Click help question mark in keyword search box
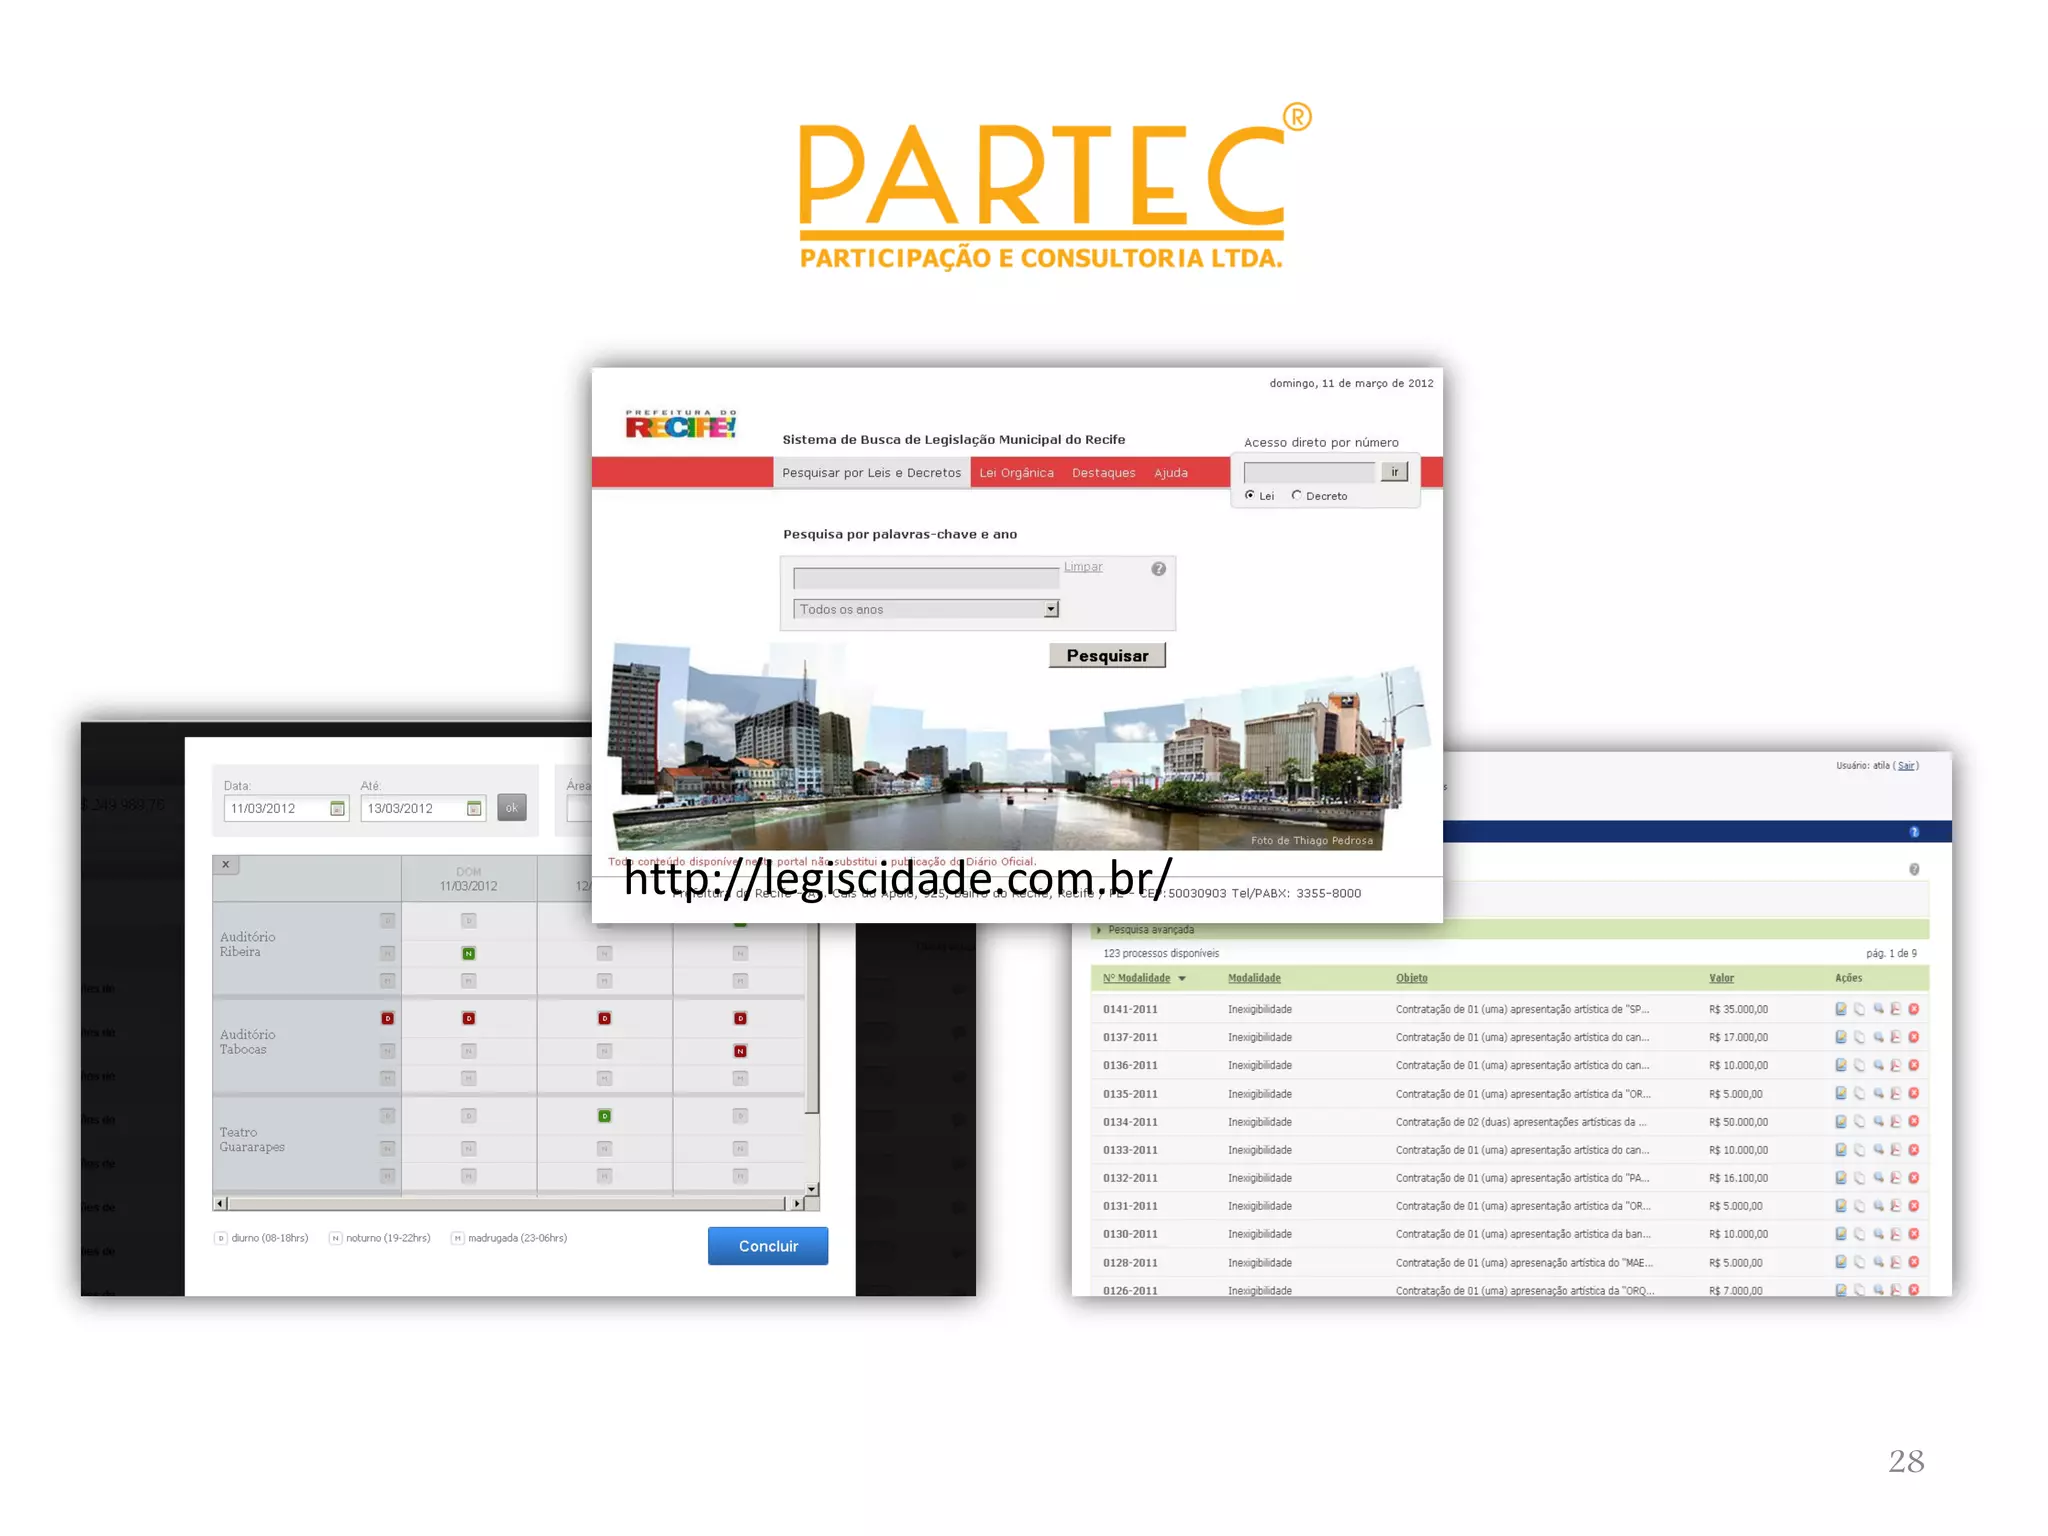 pos(1158,568)
